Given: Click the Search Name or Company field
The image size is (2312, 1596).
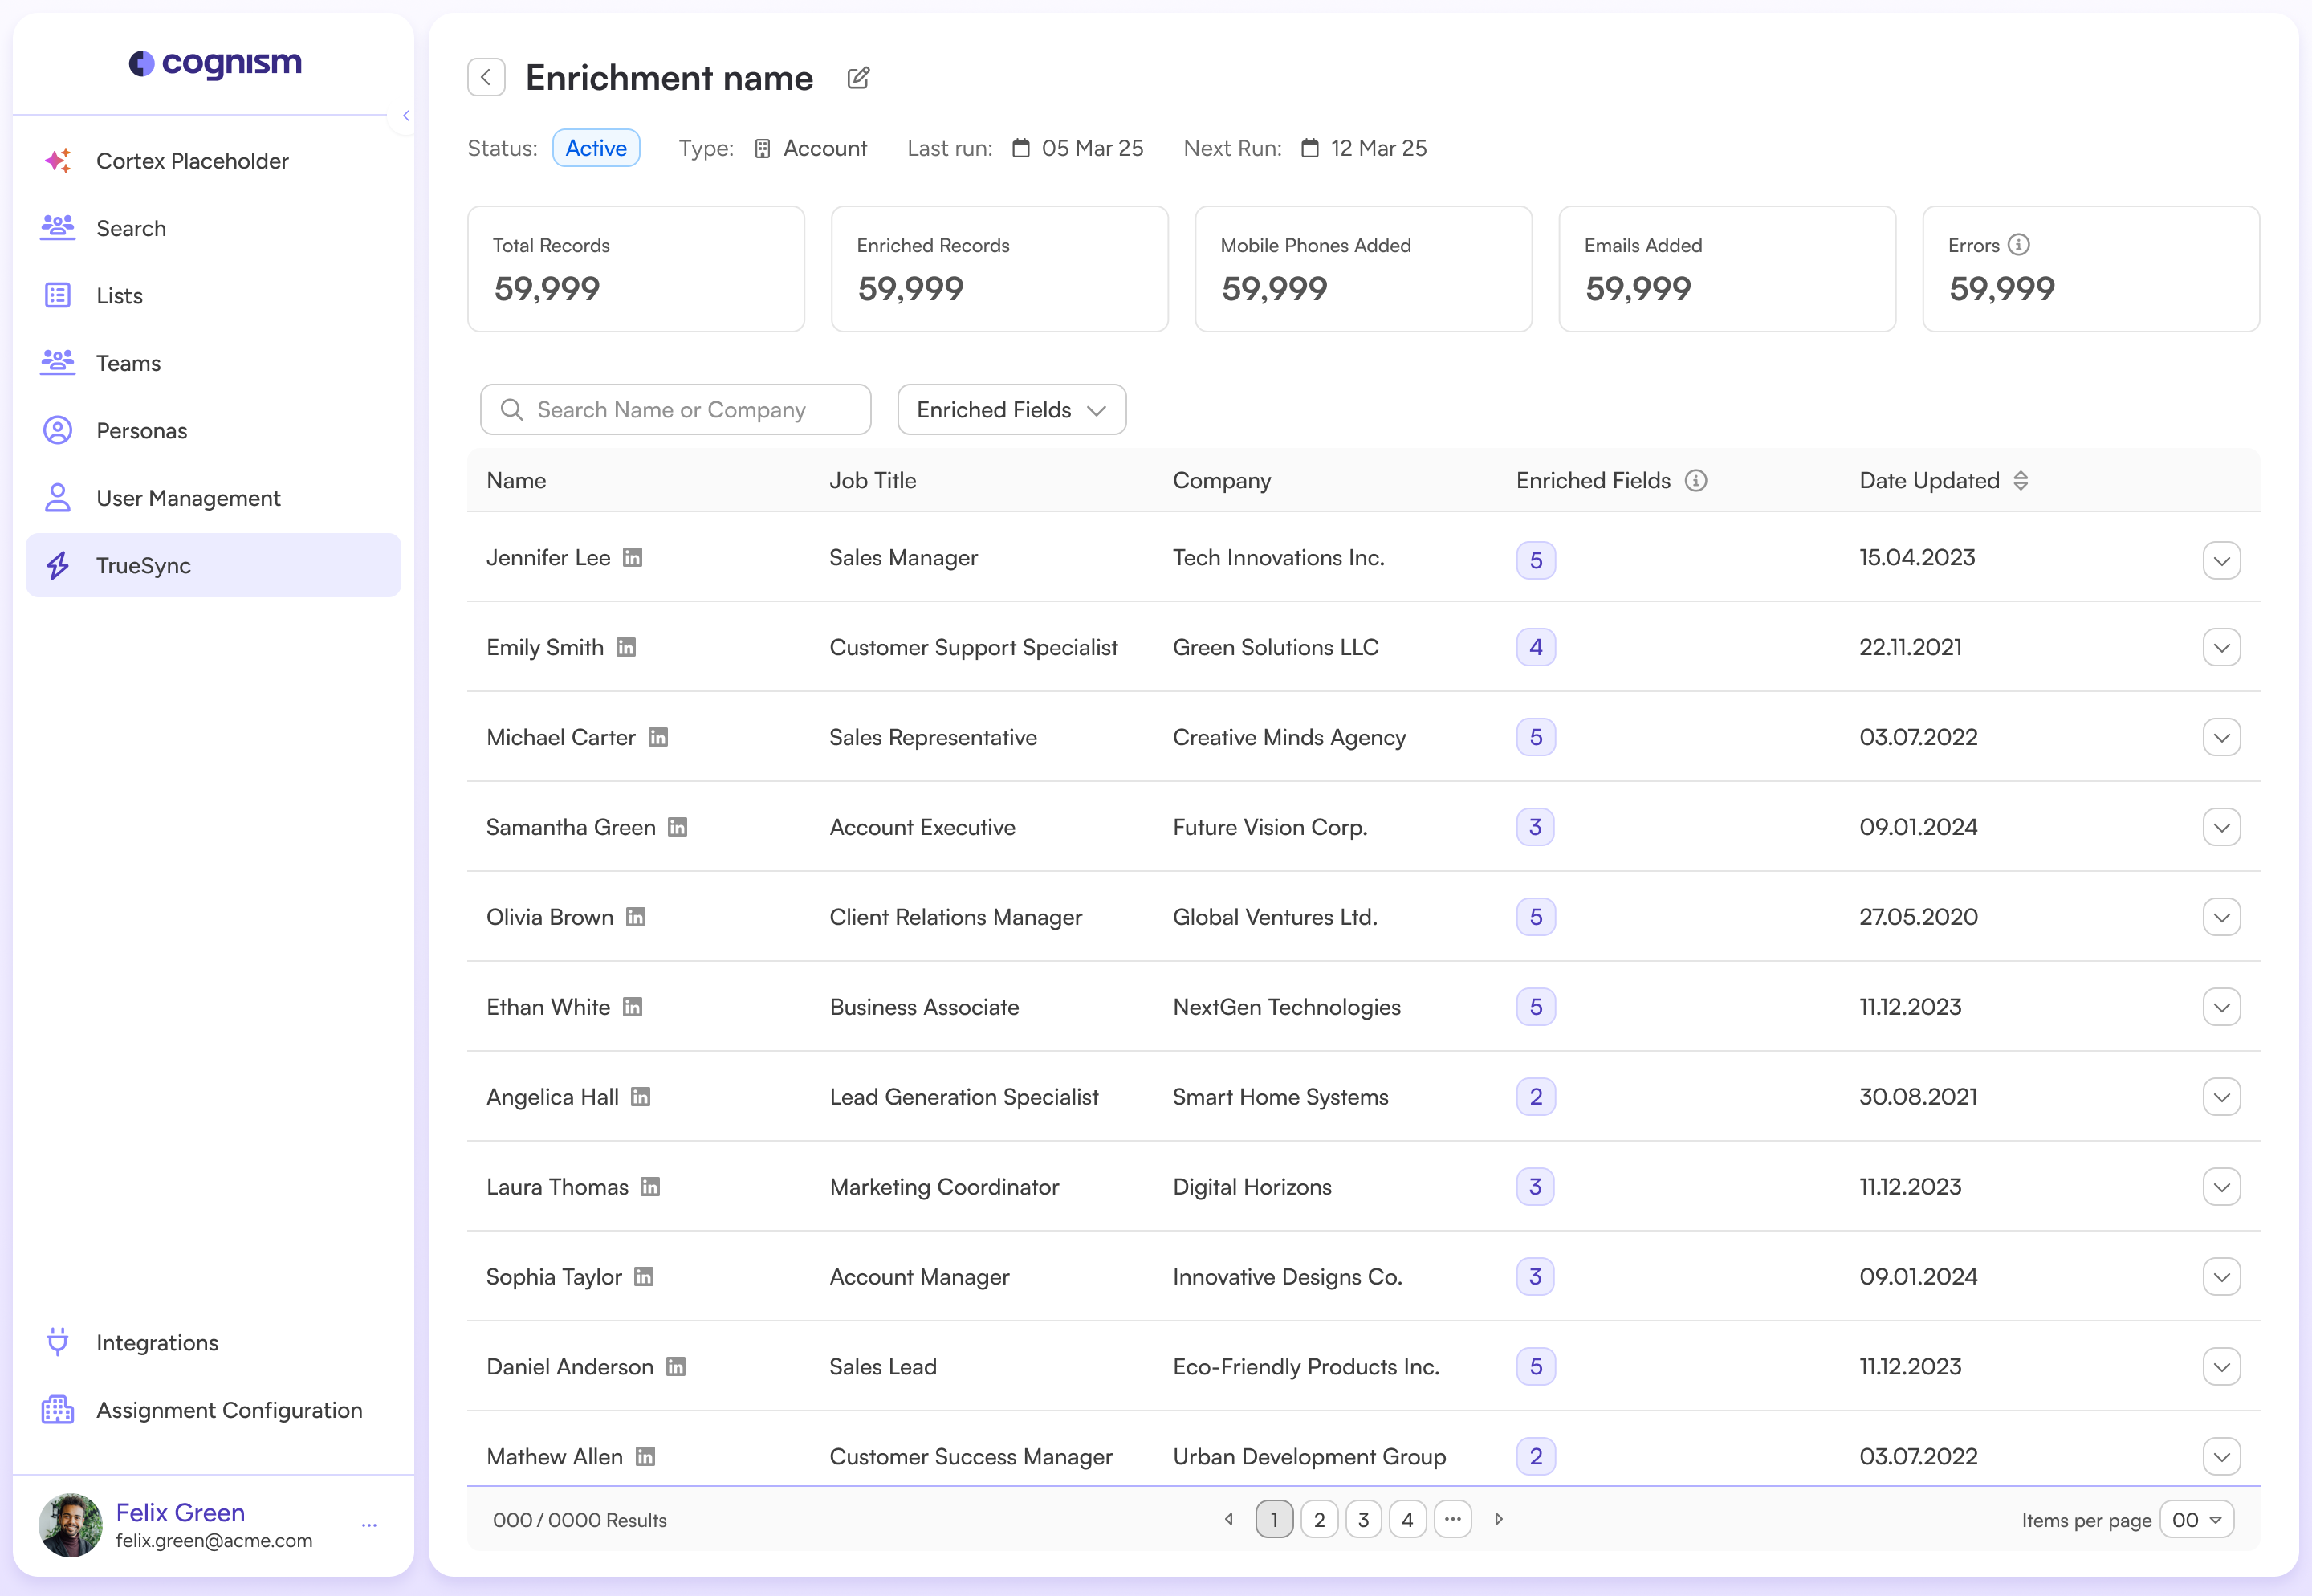Looking at the screenshot, I should coord(675,410).
